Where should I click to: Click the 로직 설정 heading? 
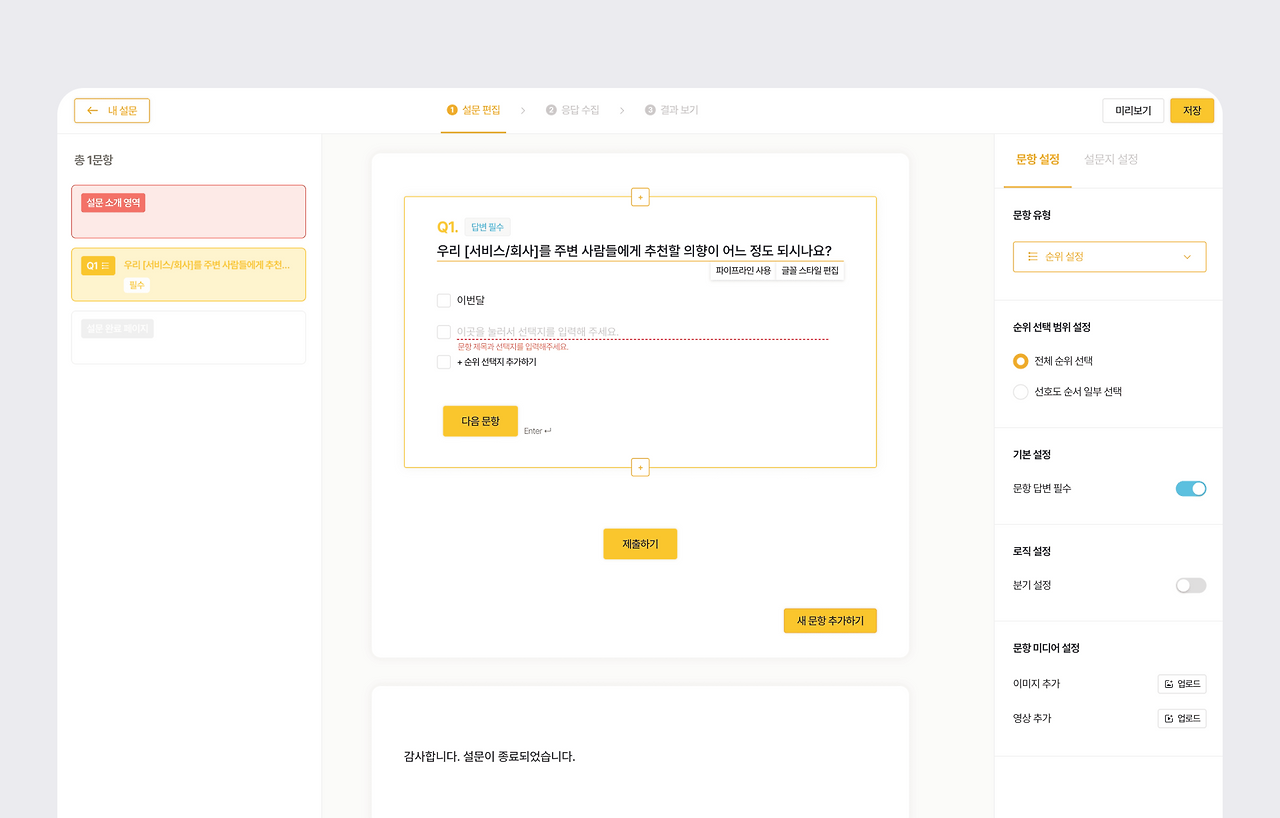click(1032, 551)
